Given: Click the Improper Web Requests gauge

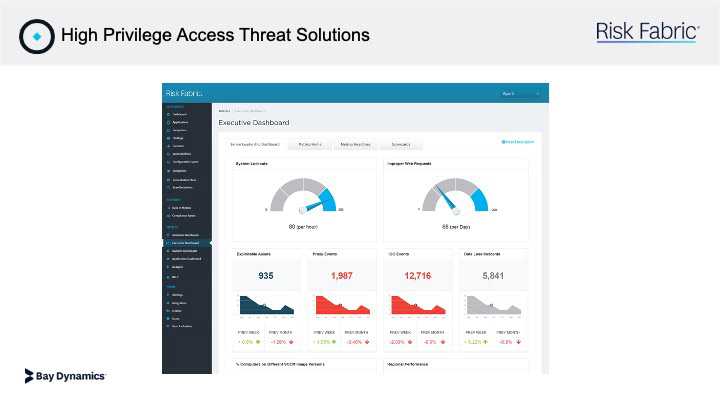Looking at the screenshot, I should pos(455,196).
